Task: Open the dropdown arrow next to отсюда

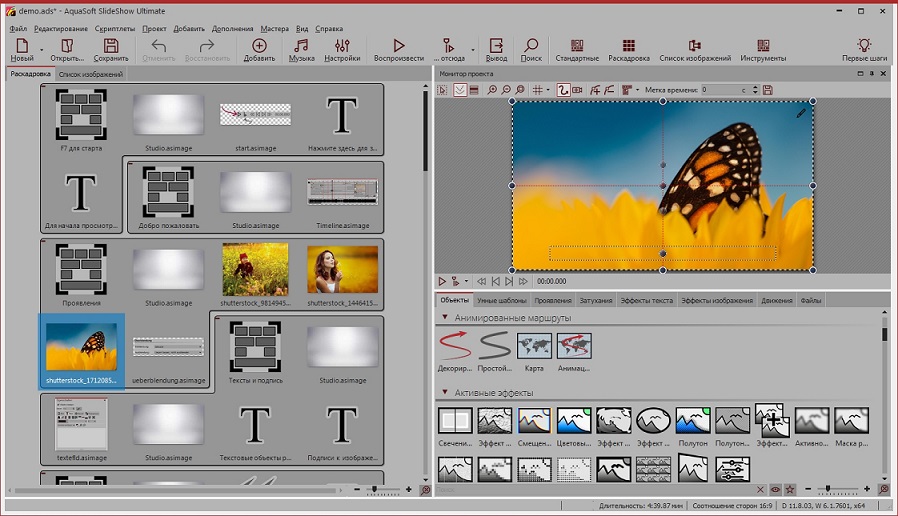Action: pos(472,50)
